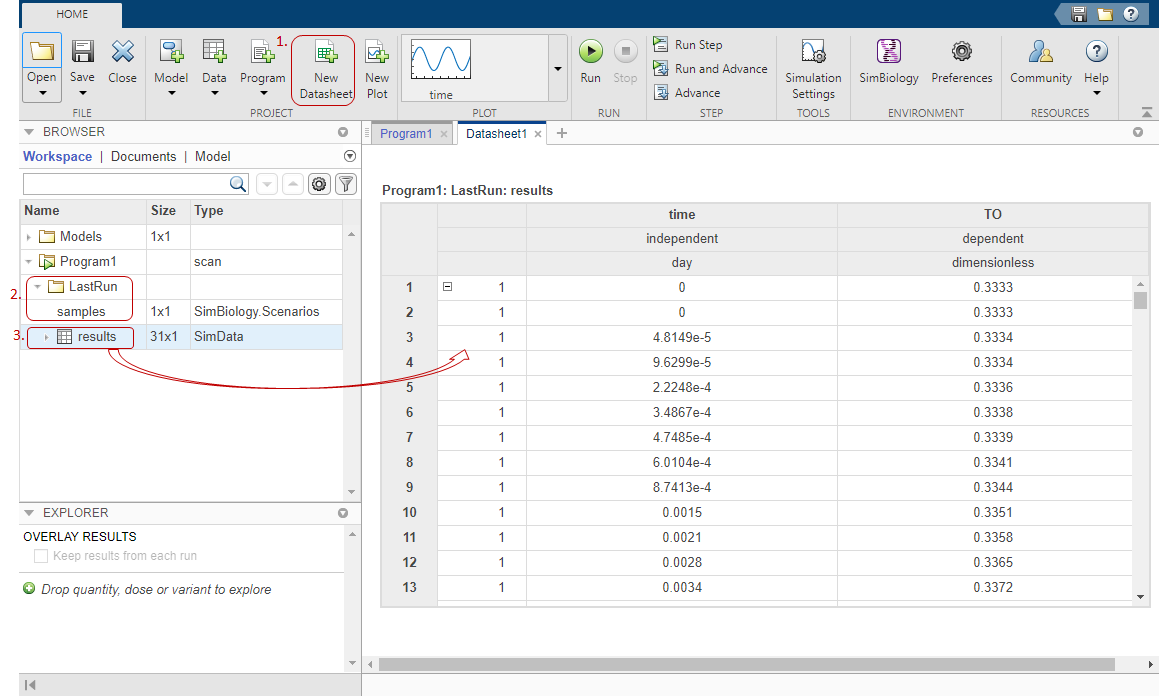Switch to Documents view in Browser
This screenshot has height=696, width=1159.
coord(143,157)
